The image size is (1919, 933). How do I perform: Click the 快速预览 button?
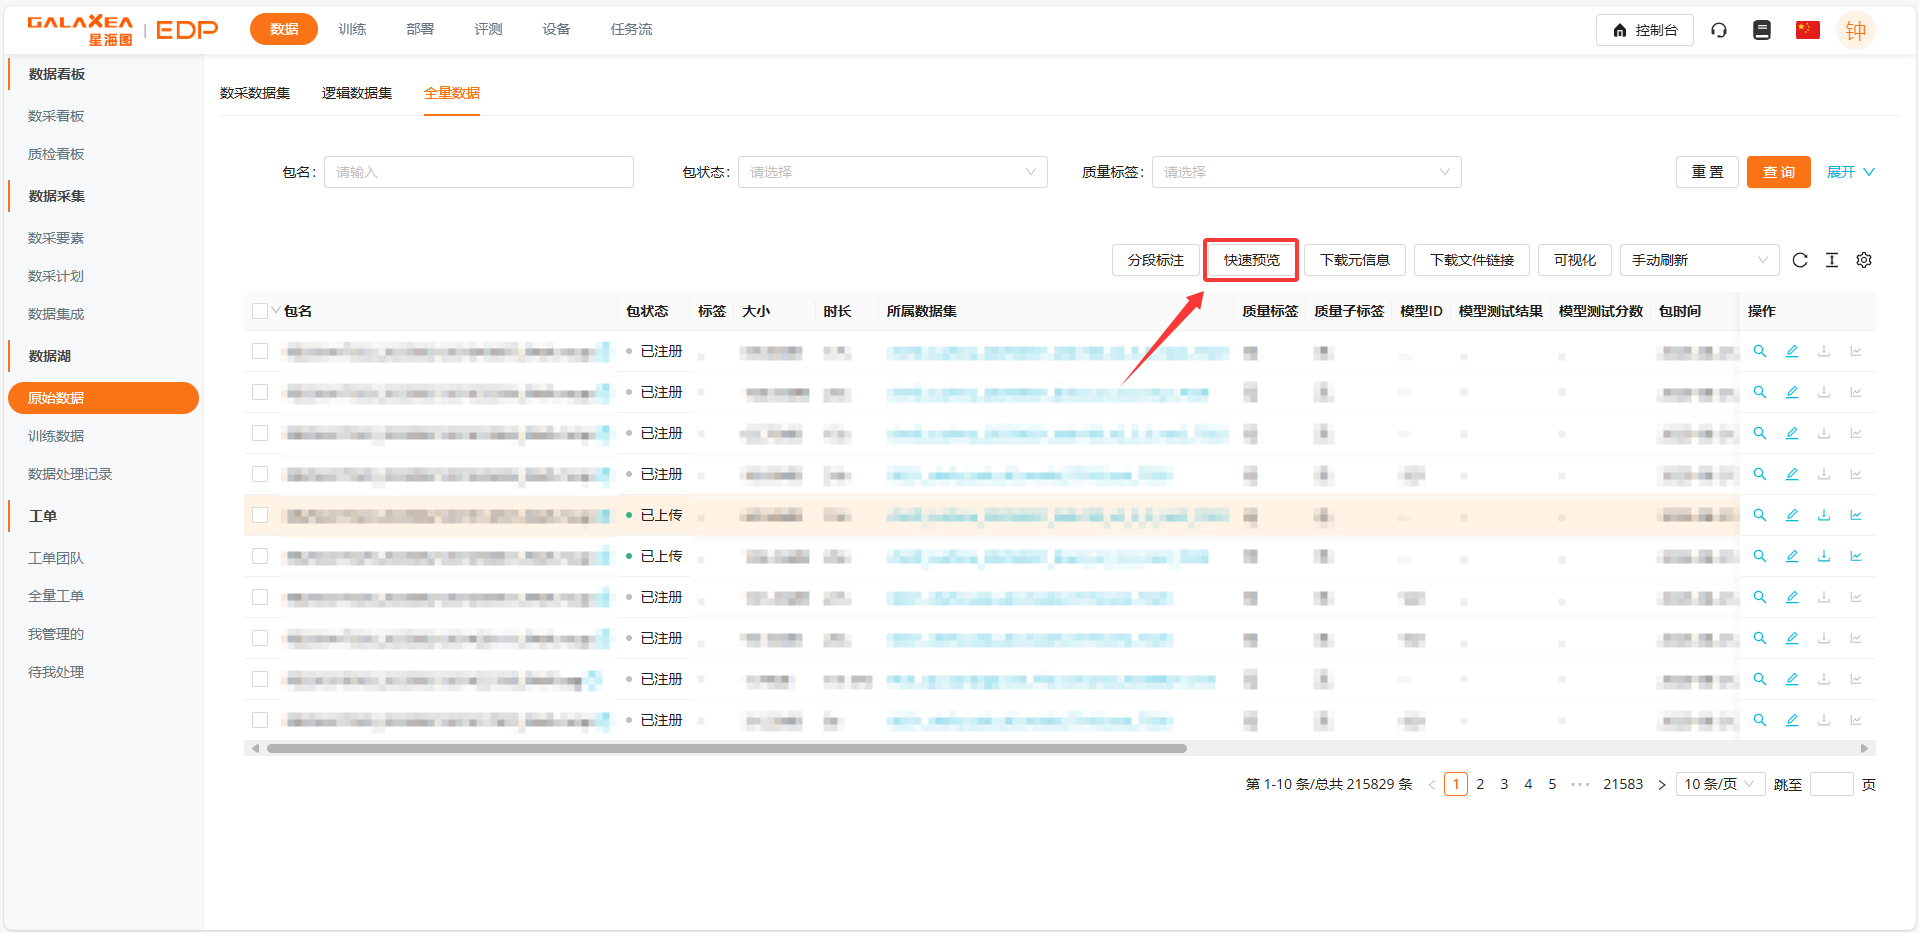pyautogui.click(x=1251, y=260)
